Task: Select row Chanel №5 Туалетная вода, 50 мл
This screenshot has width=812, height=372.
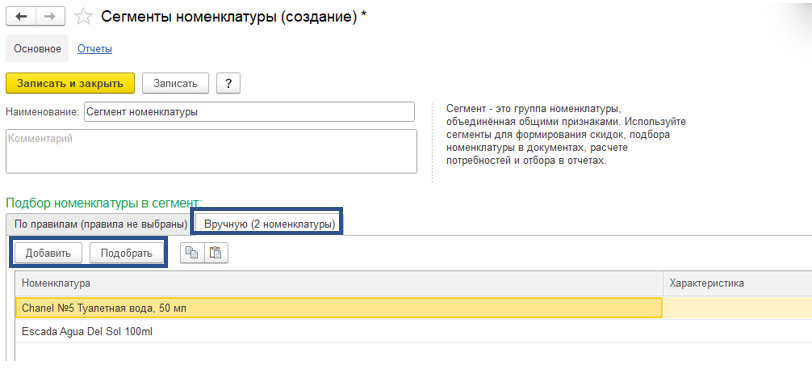Action: [x=339, y=308]
